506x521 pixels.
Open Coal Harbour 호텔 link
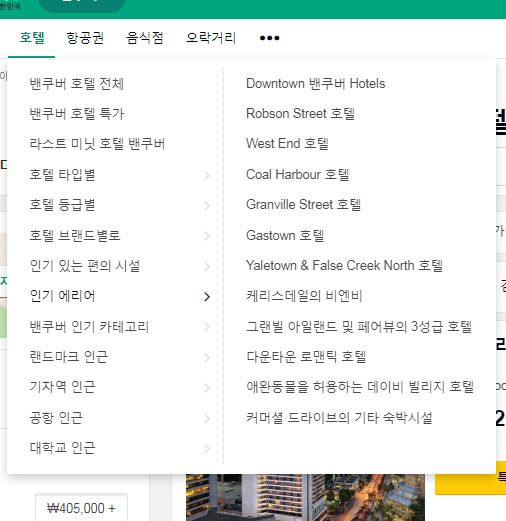pos(297,174)
